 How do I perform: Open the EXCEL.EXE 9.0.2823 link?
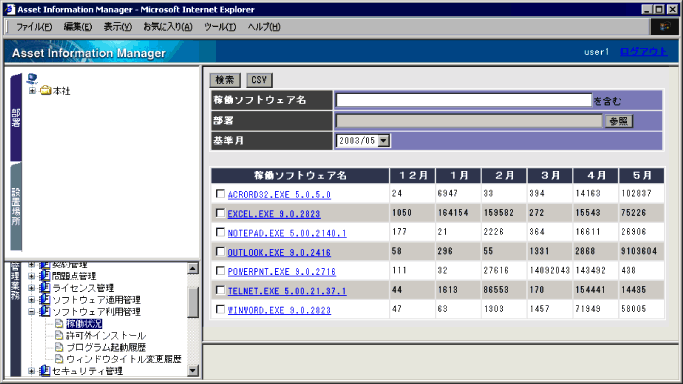point(274,214)
